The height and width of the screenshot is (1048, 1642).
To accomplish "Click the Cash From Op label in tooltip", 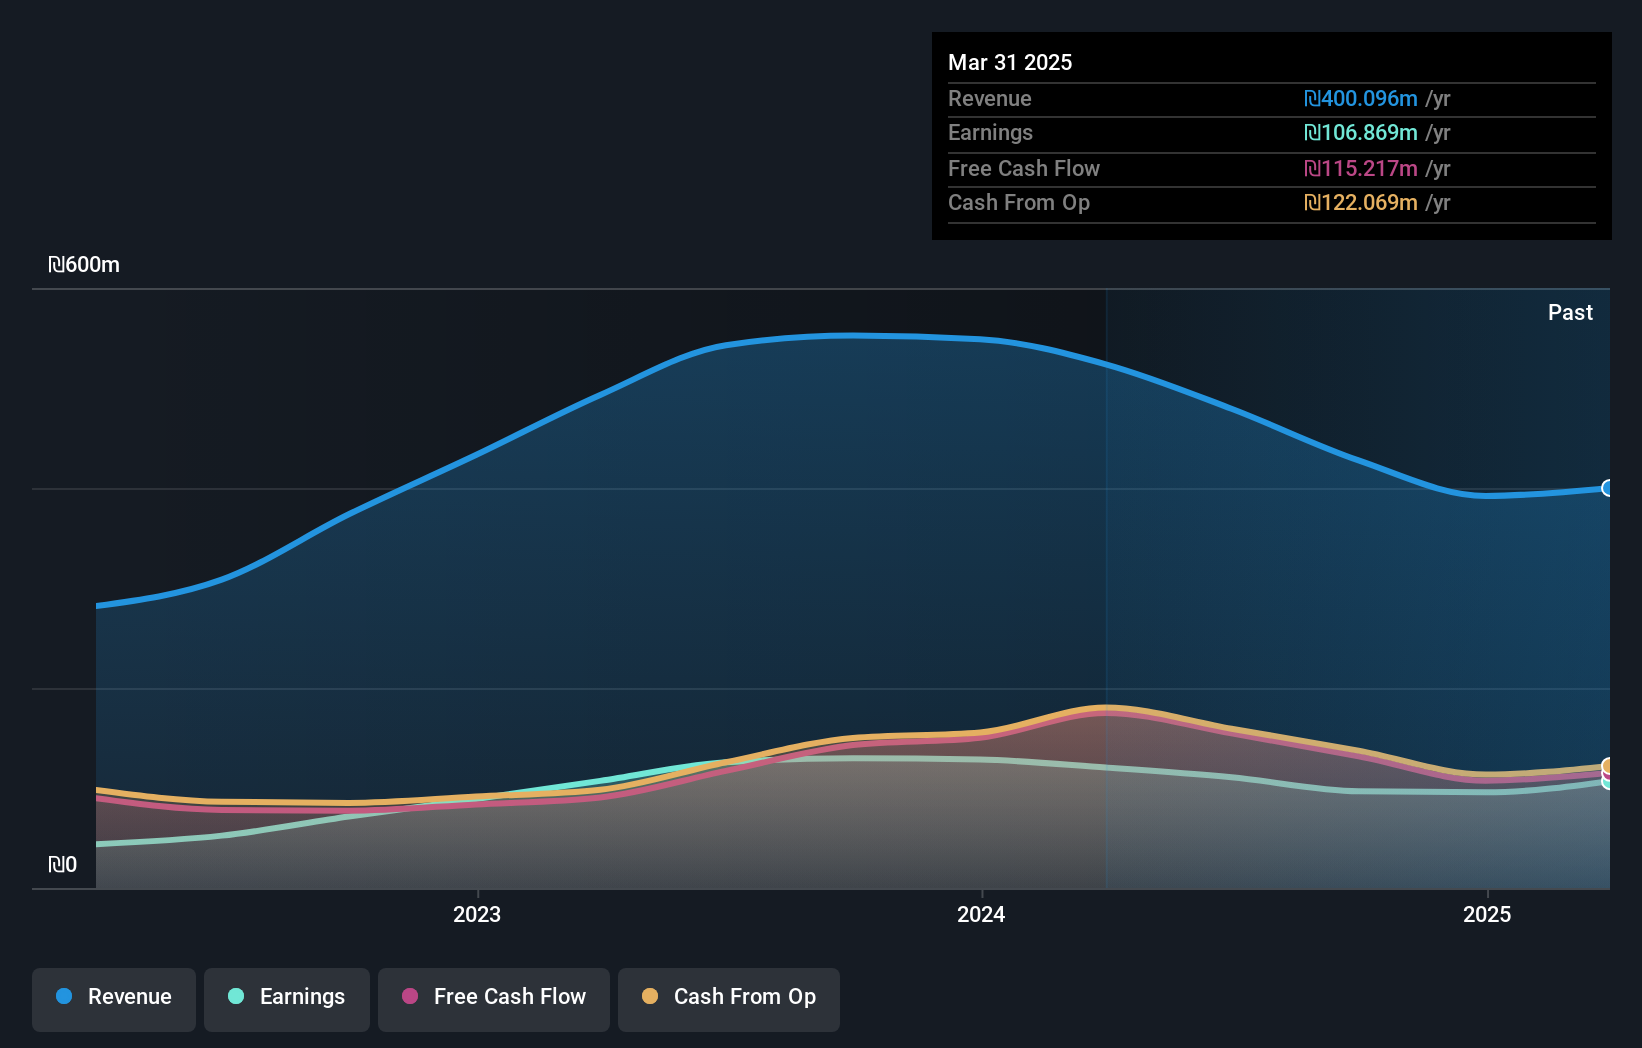I will tap(1019, 202).
